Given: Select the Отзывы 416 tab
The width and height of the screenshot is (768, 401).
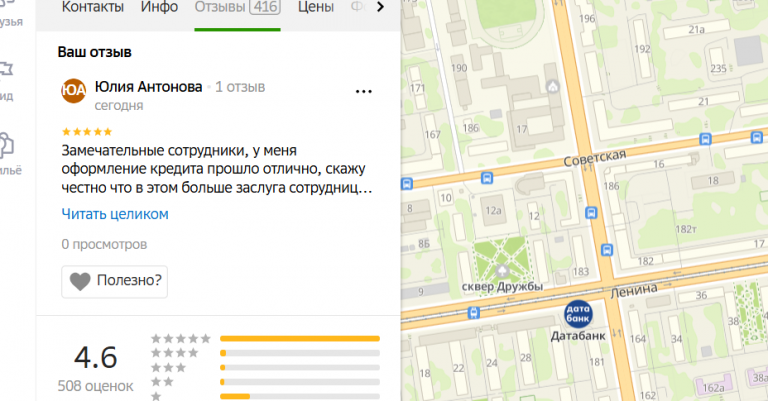Looking at the screenshot, I should [x=237, y=7].
